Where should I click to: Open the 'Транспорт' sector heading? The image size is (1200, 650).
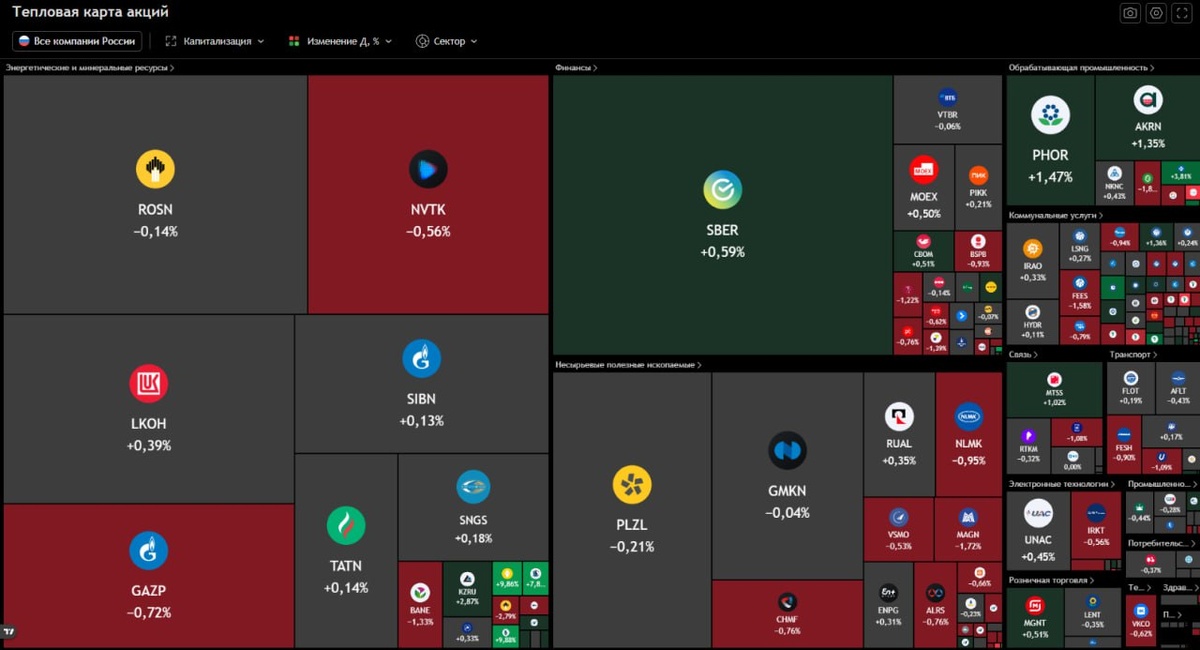pyautogui.click(x=1133, y=354)
